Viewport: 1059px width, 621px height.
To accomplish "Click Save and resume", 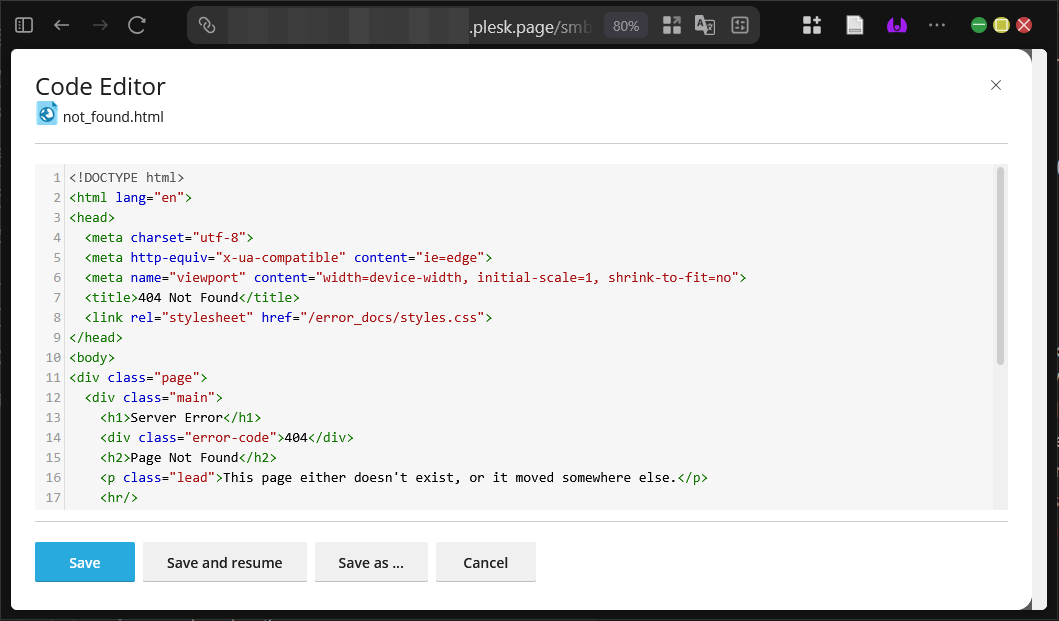I will pos(225,562).
